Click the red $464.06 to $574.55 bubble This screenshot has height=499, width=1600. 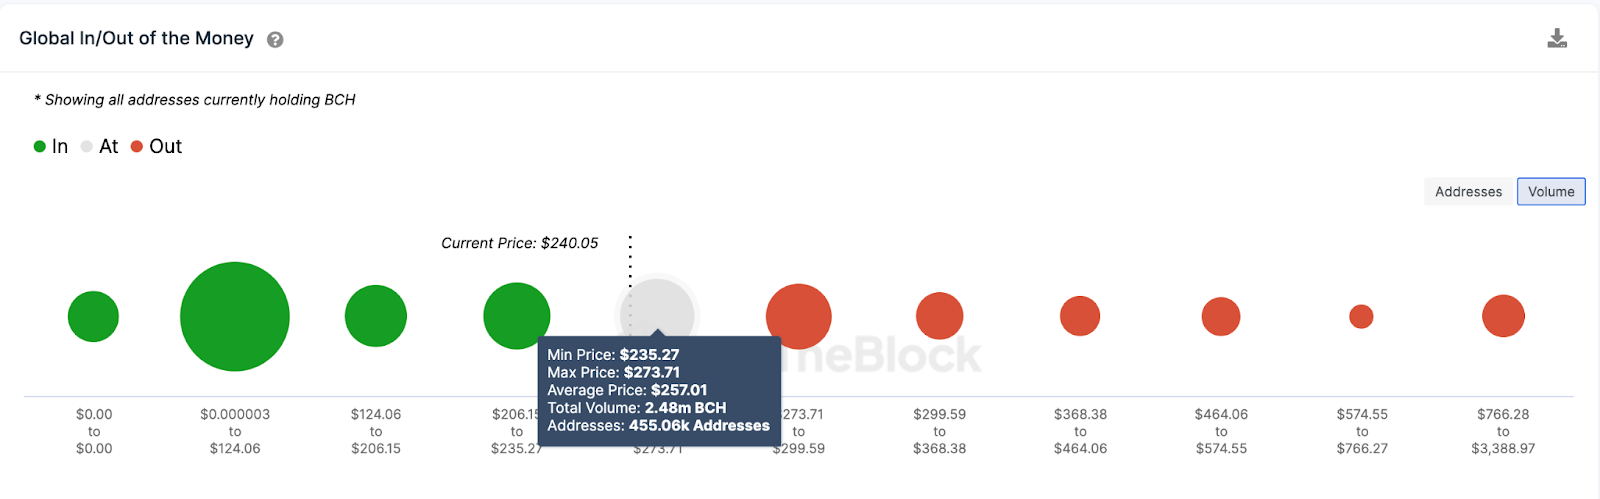[1221, 316]
